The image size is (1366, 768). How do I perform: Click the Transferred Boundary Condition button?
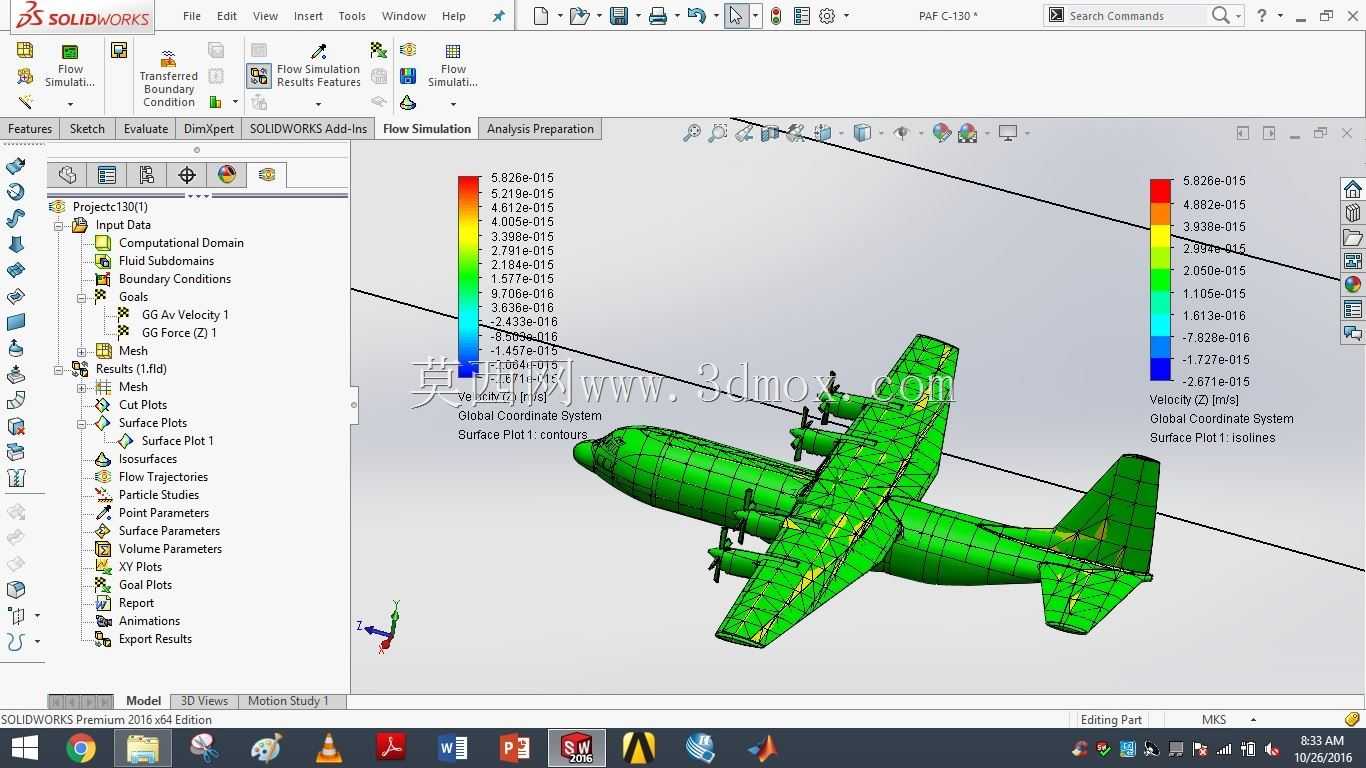pos(168,78)
